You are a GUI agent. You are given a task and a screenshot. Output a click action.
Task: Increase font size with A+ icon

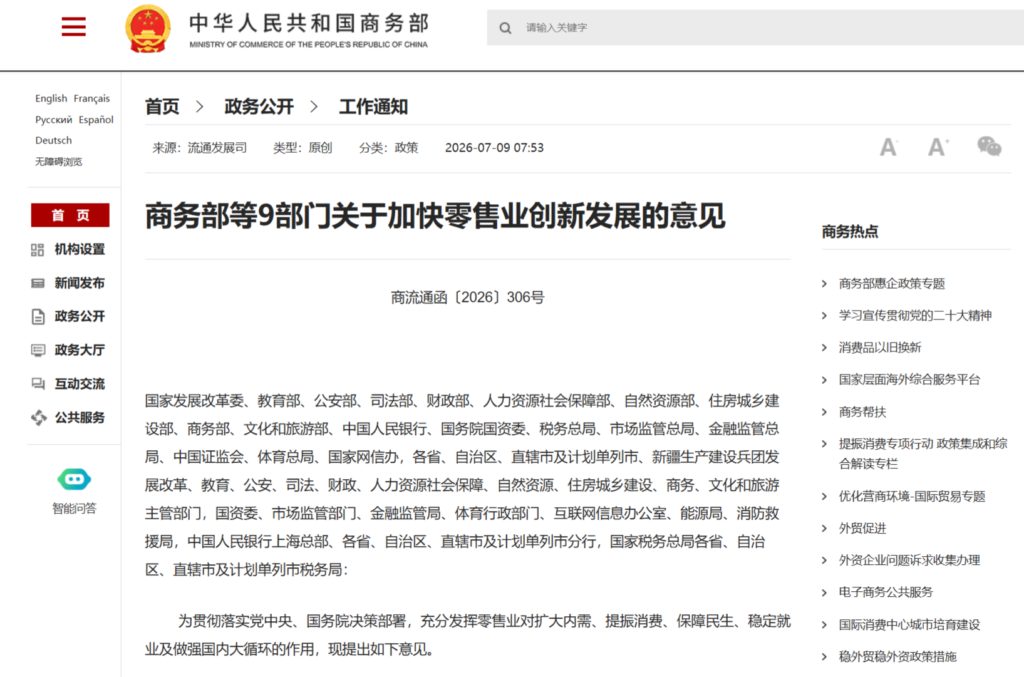pyautogui.click(x=938, y=147)
